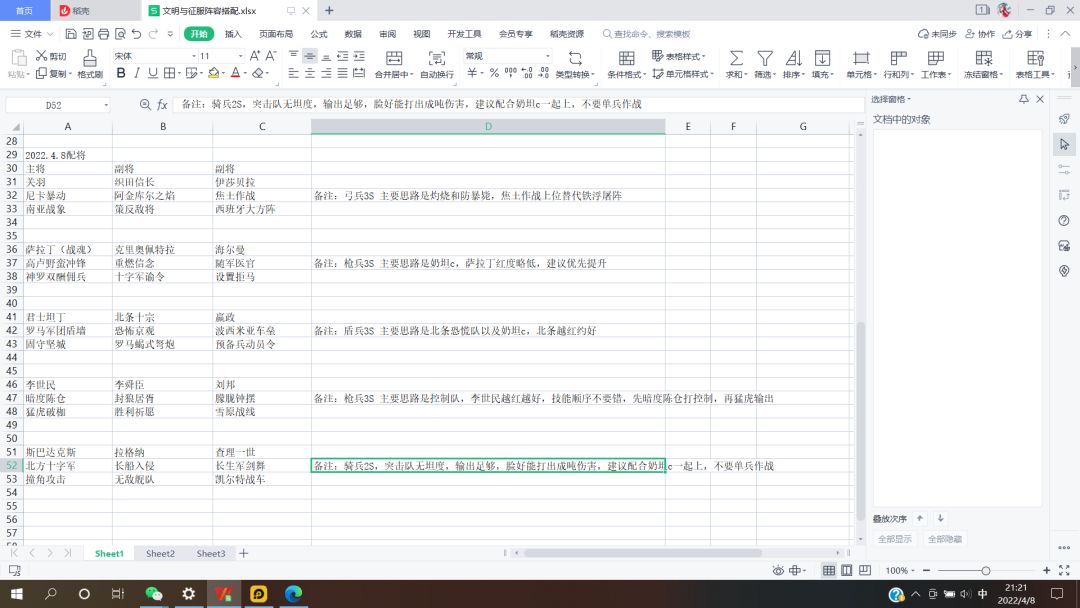Align text to the right
The height and width of the screenshot is (608, 1080).
(x=326, y=73)
